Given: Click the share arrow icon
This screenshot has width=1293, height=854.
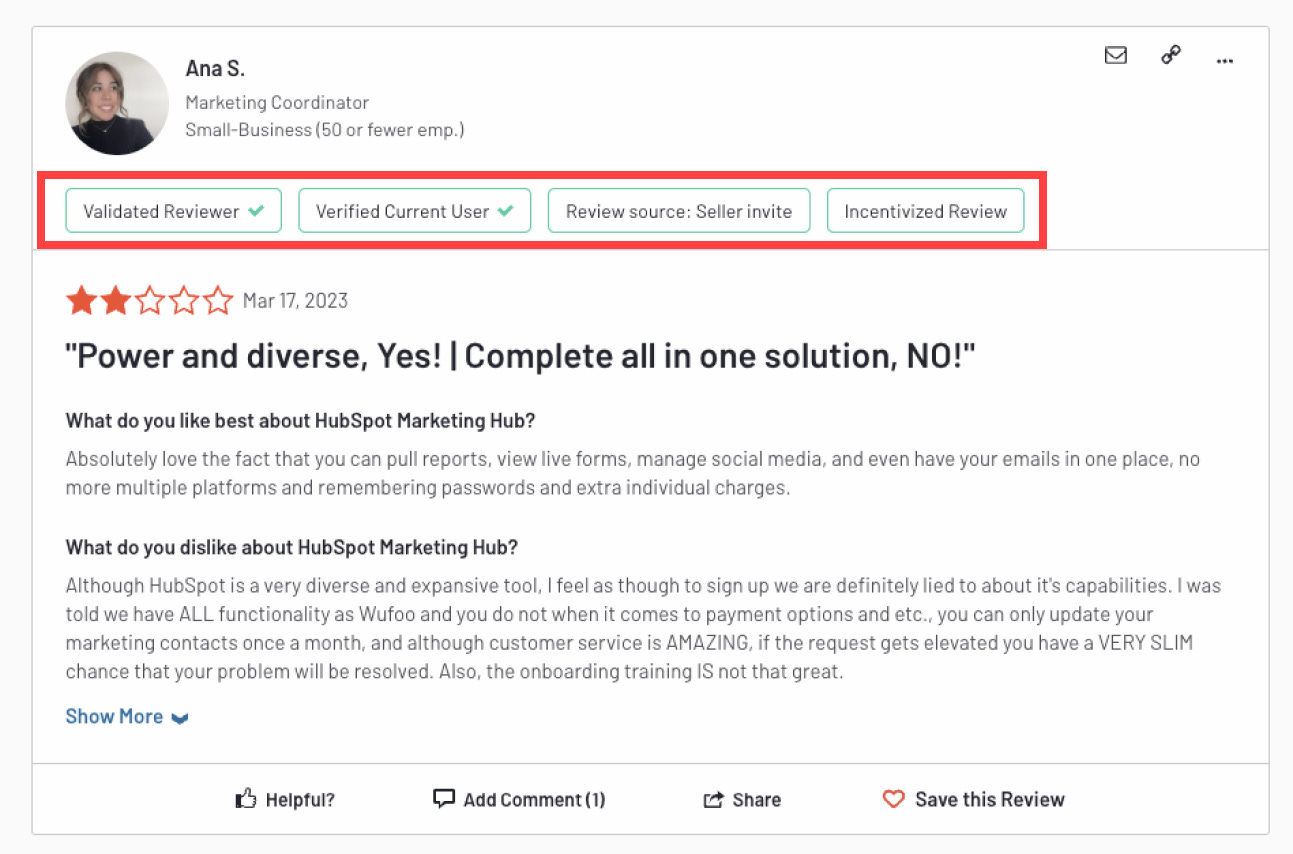Looking at the screenshot, I should 713,799.
